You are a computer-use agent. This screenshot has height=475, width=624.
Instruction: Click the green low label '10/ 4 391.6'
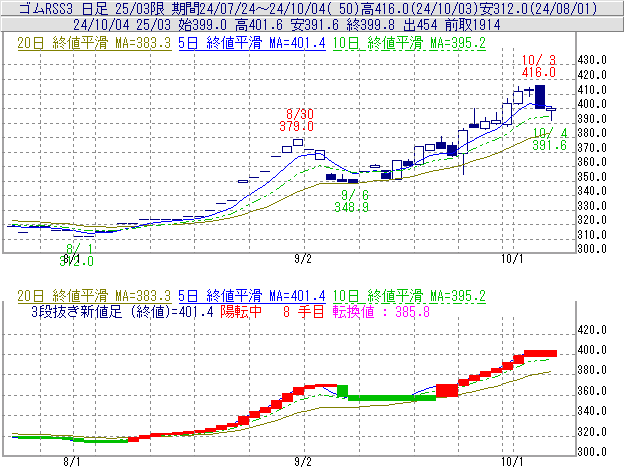point(550,139)
